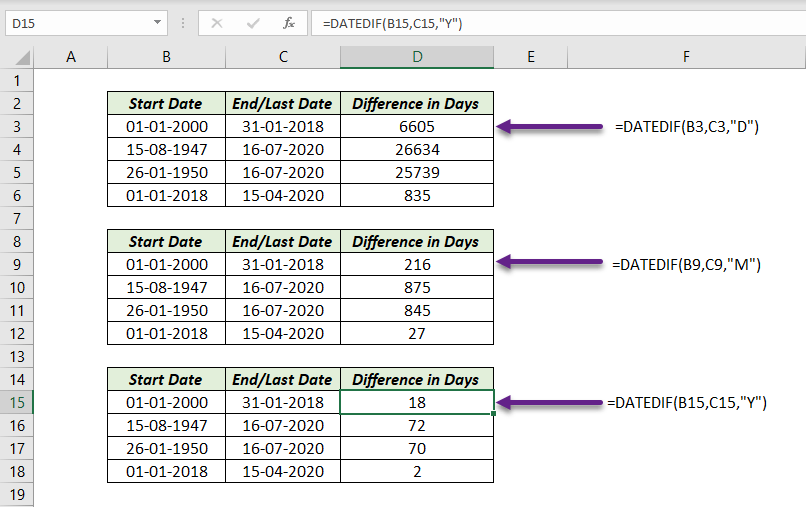Select cell with value 70
The height and width of the screenshot is (507, 806).
[417, 448]
